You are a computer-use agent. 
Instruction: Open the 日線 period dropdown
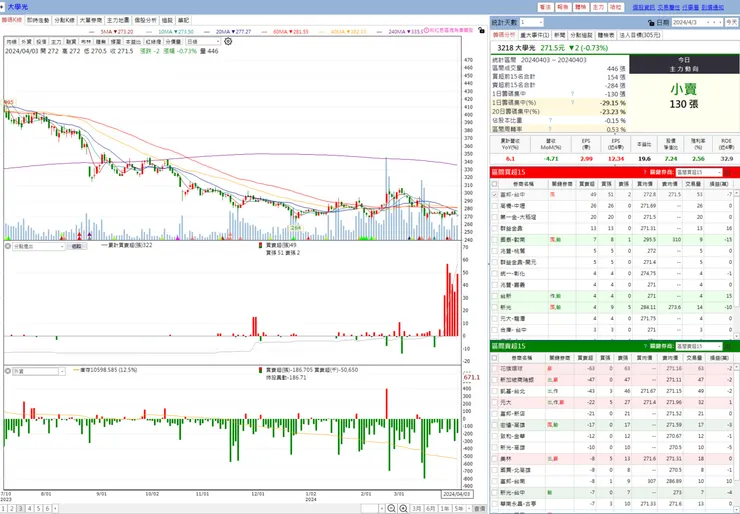202,42
